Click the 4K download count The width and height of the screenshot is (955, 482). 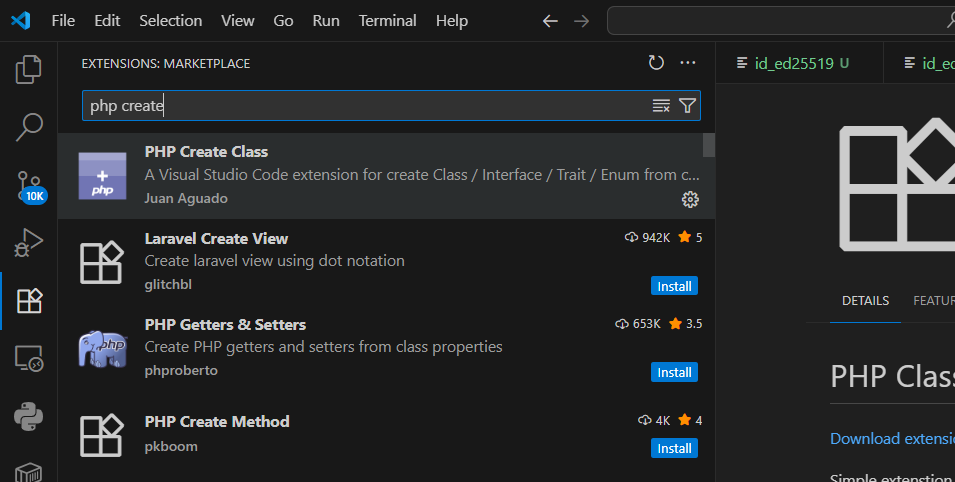click(x=654, y=420)
